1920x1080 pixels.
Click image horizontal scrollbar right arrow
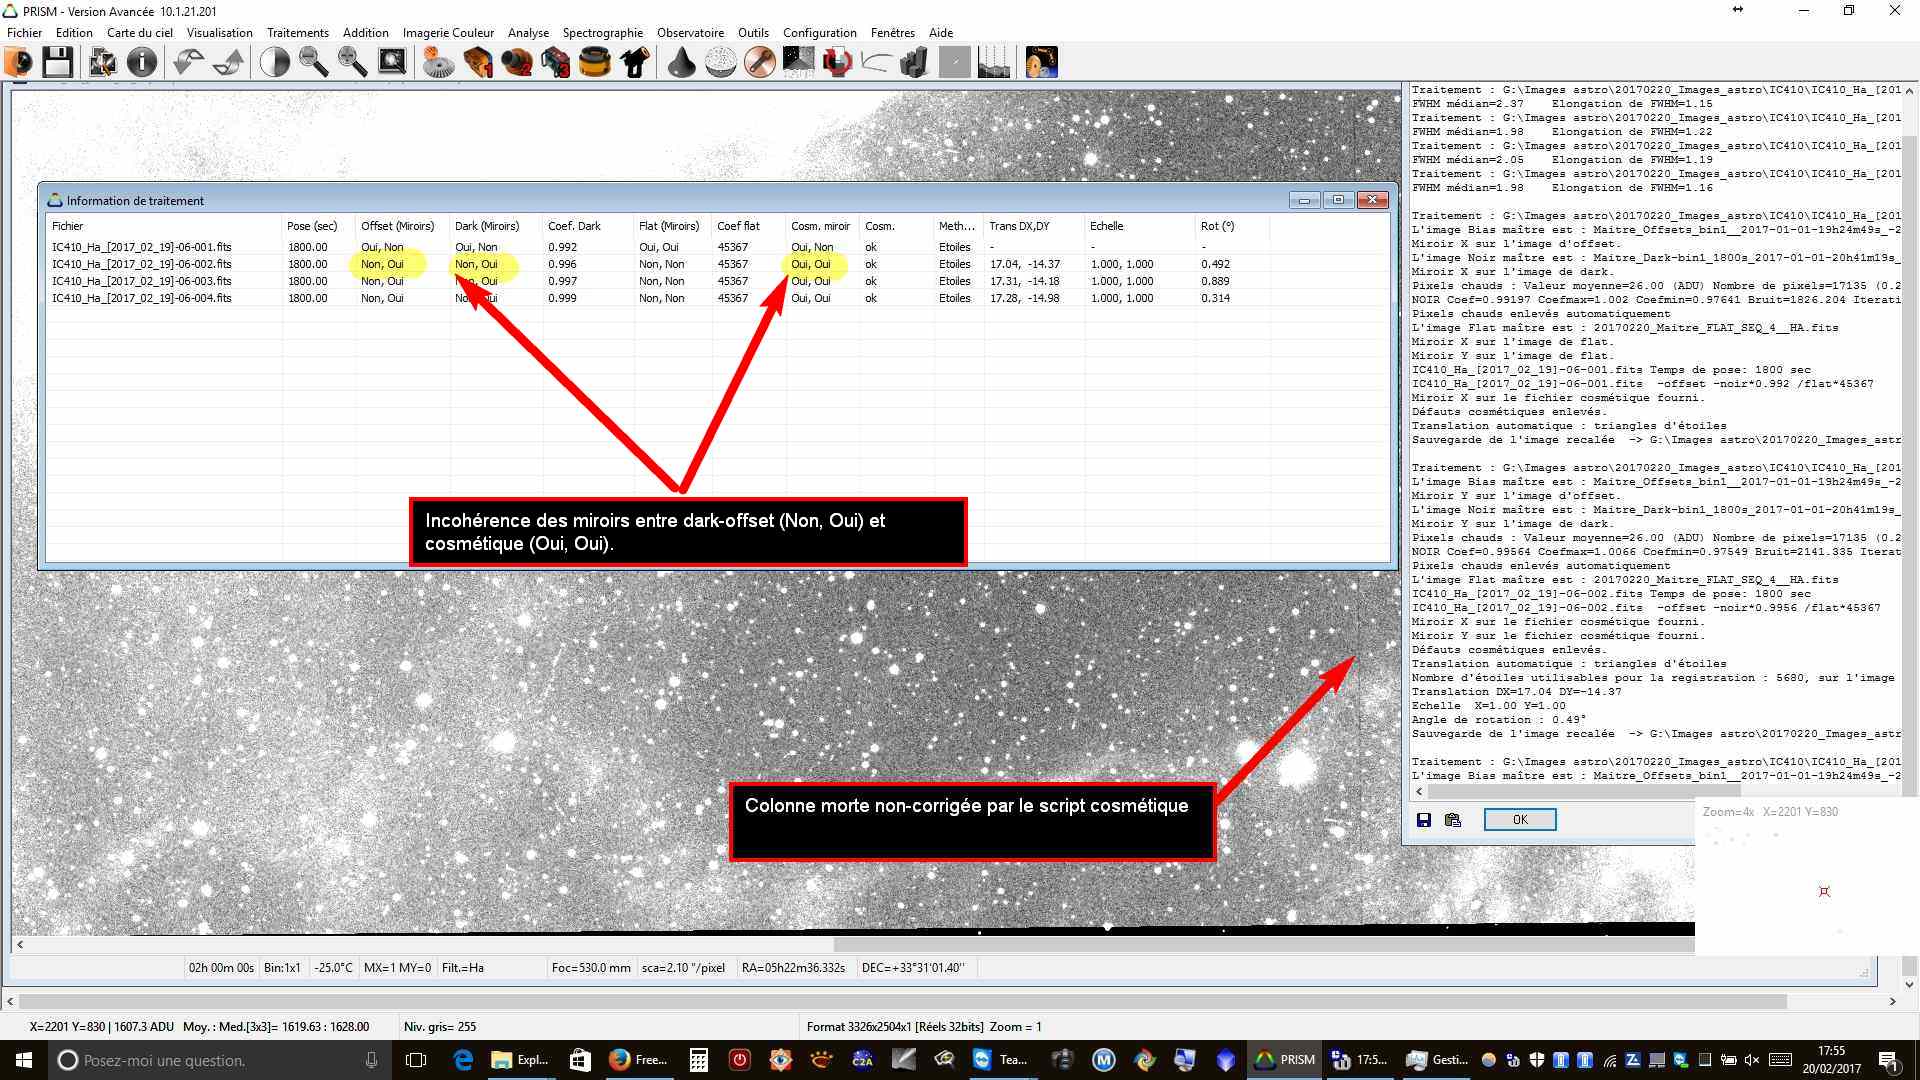[1892, 1001]
